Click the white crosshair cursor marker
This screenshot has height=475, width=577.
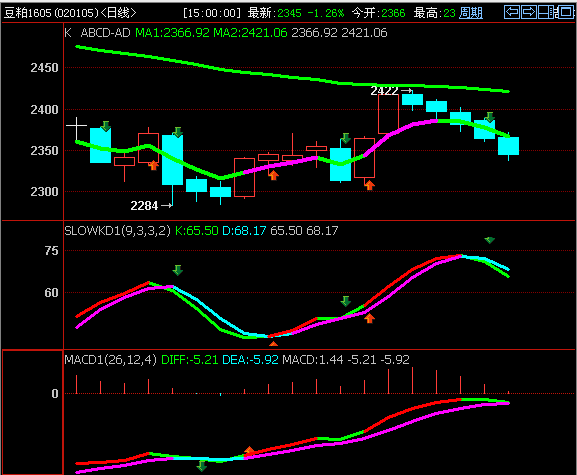point(77,125)
